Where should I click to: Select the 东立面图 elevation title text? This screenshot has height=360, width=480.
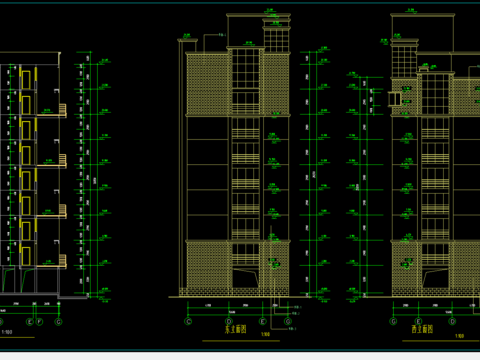pos(235,329)
